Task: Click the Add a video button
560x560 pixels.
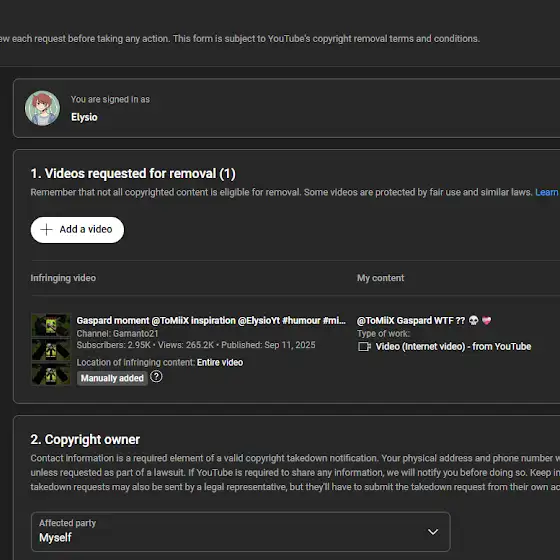Action: [77, 230]
